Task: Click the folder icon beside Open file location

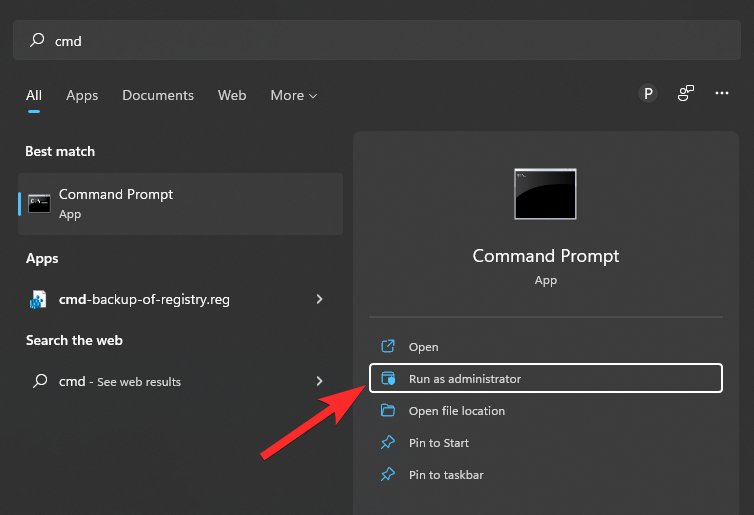Action: (x=389, y=411)
